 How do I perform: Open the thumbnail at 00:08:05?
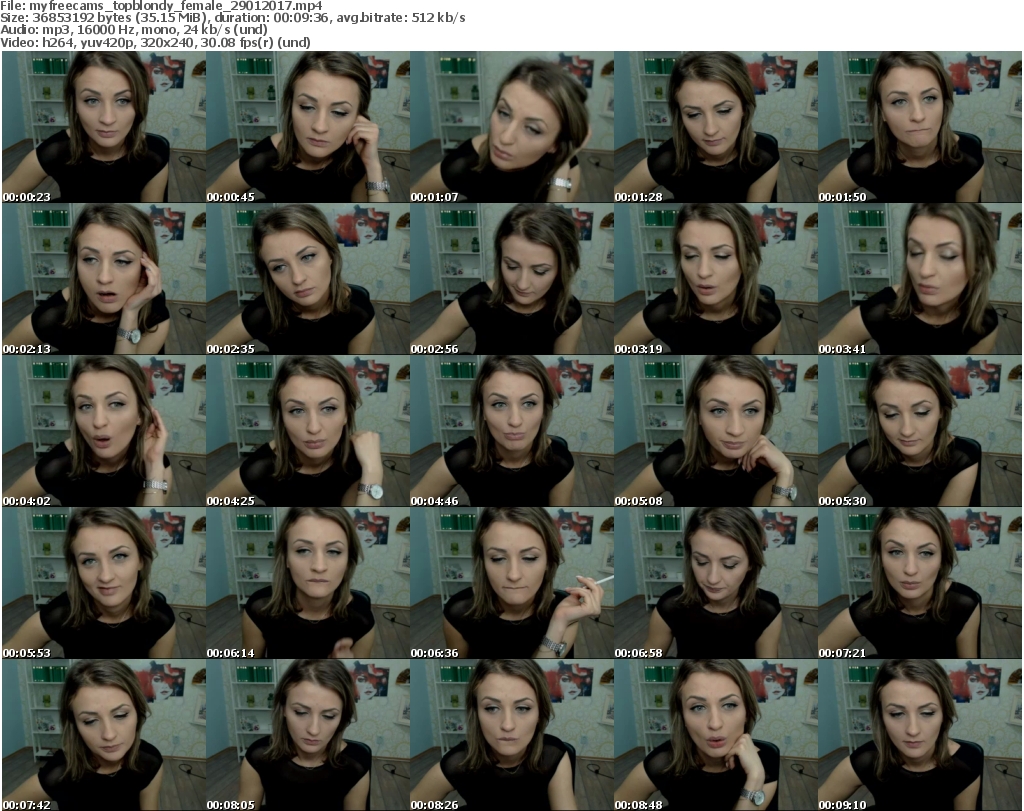307,735
